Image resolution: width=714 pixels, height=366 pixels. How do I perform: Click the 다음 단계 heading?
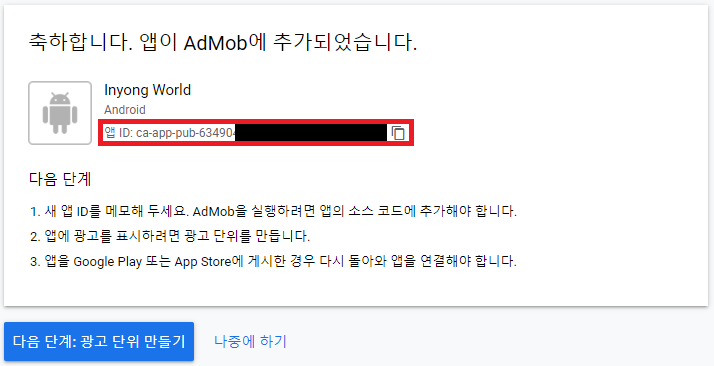tap(60, 179)
